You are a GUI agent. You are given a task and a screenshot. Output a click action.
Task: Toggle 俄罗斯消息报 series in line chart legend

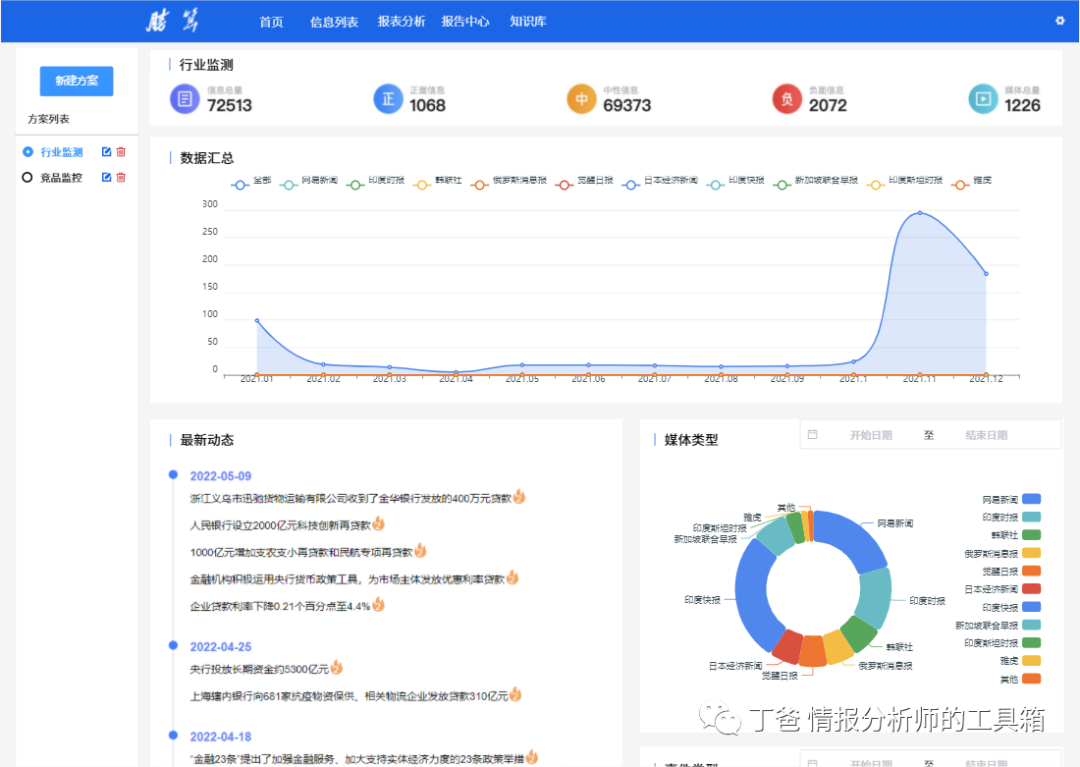click(x=509, y=182)
